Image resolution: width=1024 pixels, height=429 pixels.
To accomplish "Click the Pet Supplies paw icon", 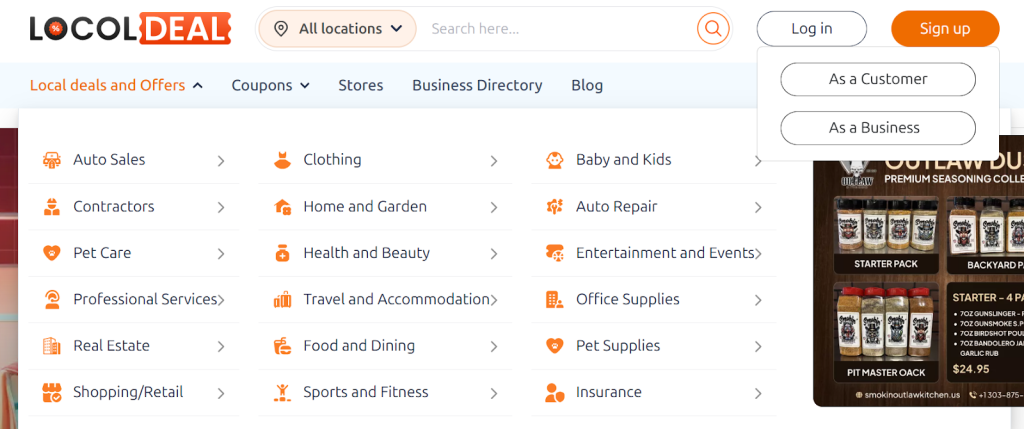I will point(554,346).
